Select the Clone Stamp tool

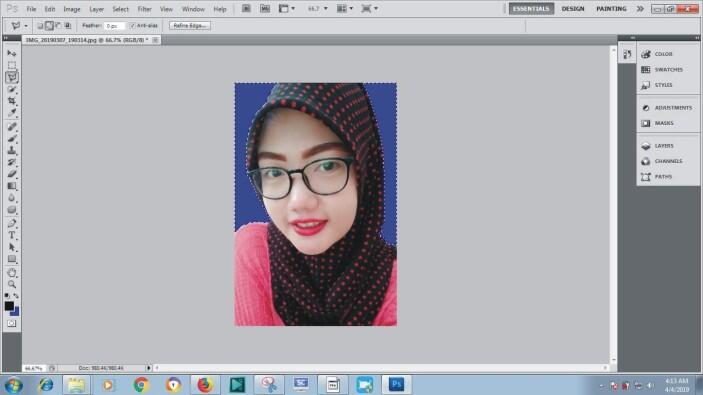click(x=12, y=151)
